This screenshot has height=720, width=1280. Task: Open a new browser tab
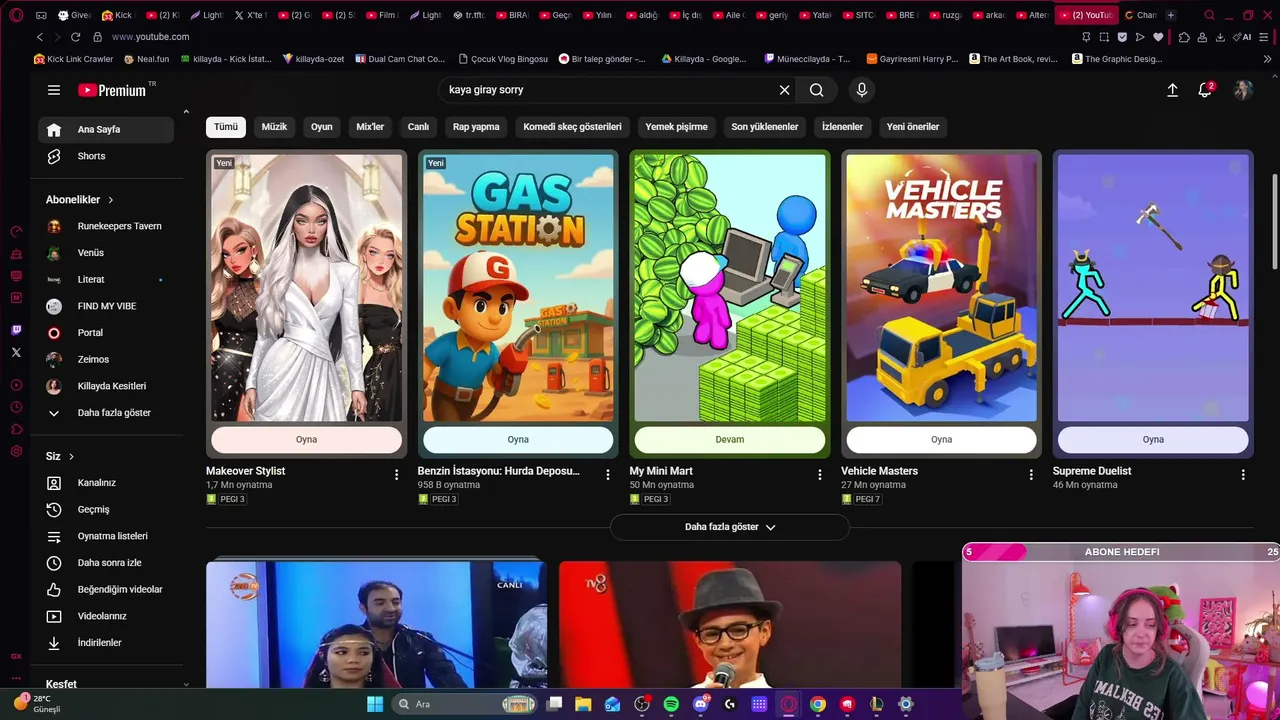pos(1171,15)
